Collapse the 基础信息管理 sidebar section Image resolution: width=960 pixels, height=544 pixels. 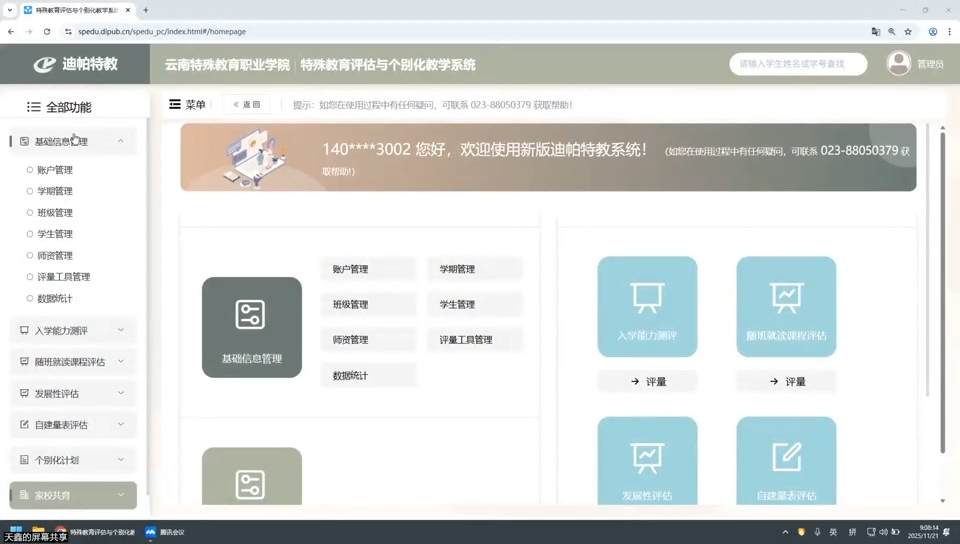[x=121, y=141]
